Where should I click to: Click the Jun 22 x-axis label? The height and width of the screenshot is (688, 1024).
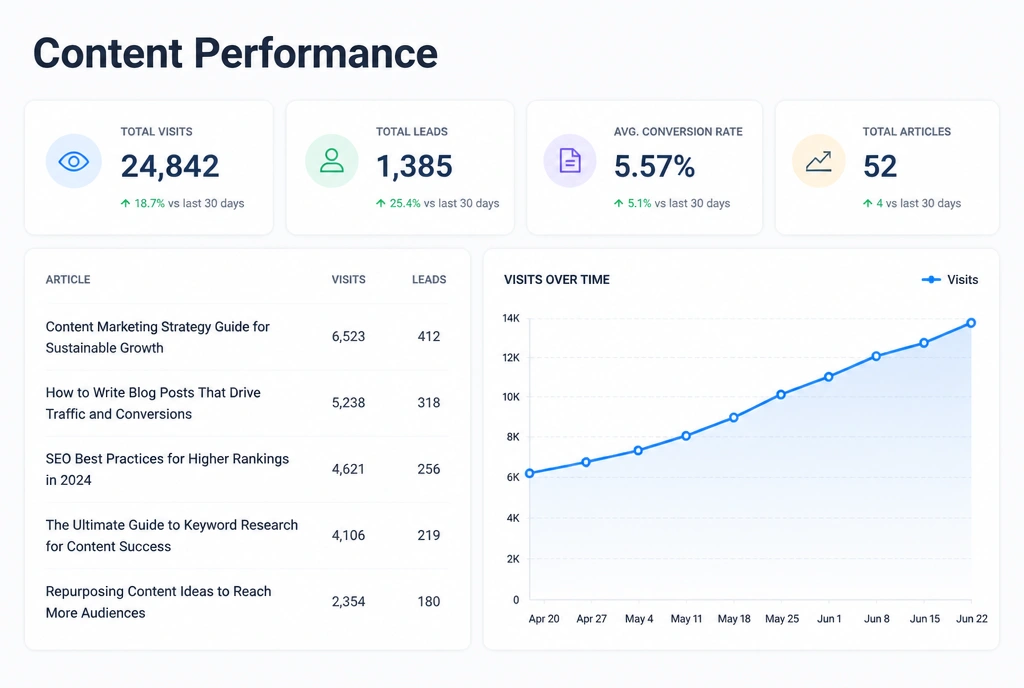click(972, 619)
